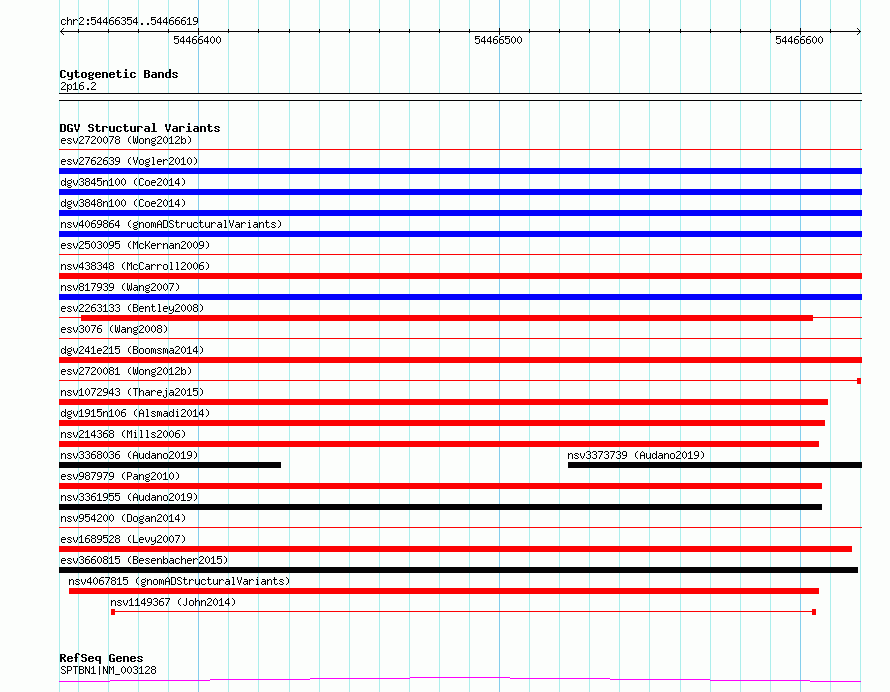890x692 pixels.
Task: Click the Cytogenetic Bands track title
Action: pyautogui.click(x=119, y=74)
